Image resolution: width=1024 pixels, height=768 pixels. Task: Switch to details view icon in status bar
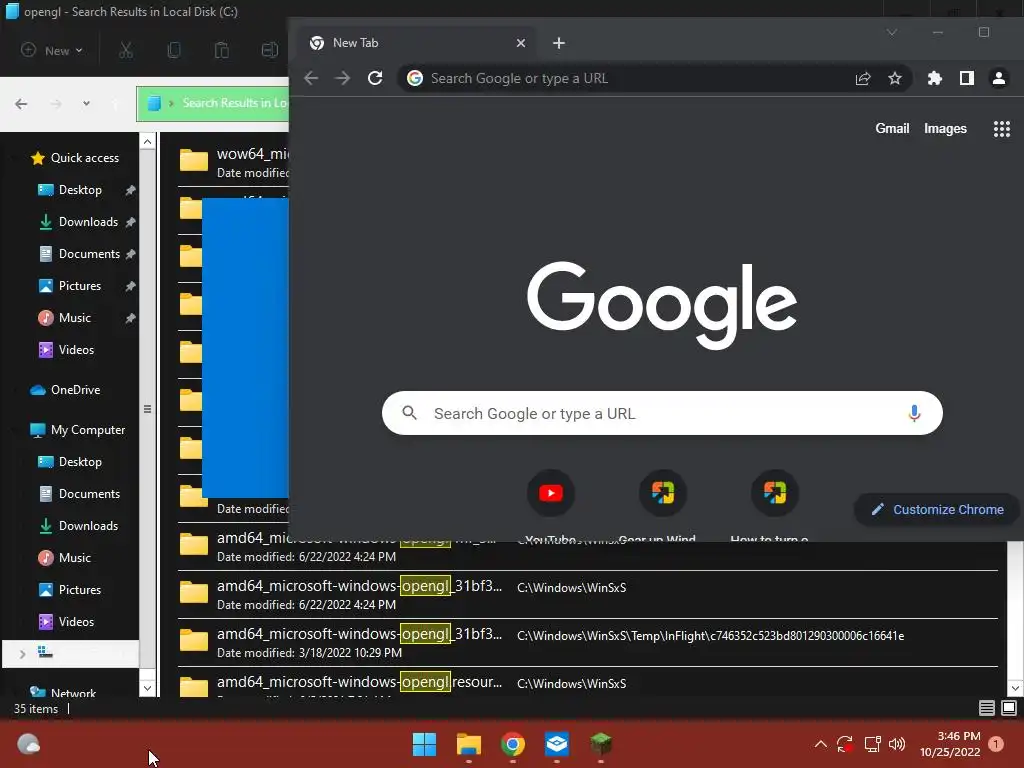pyautogui.click(x=987, y=708)
